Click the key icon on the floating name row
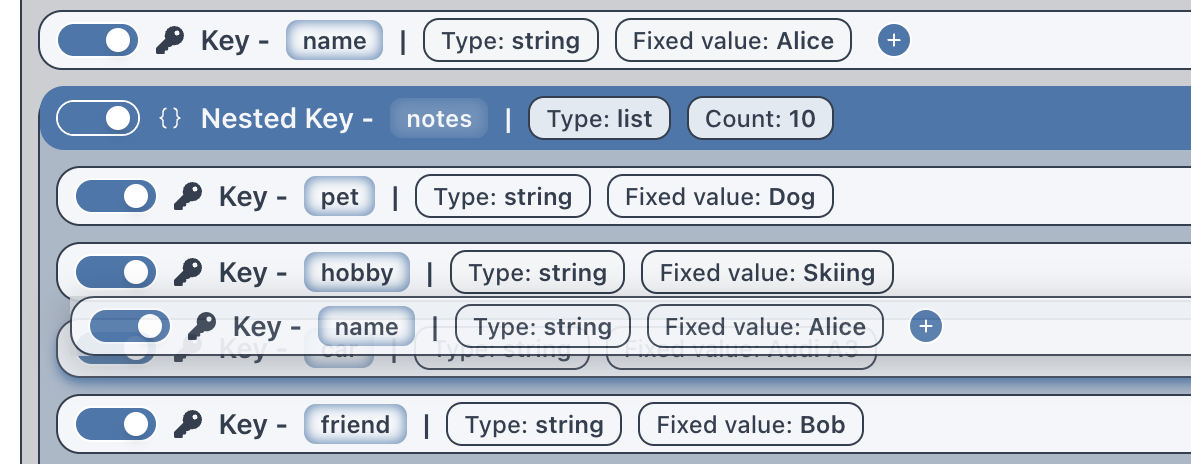 click(201, 327)
